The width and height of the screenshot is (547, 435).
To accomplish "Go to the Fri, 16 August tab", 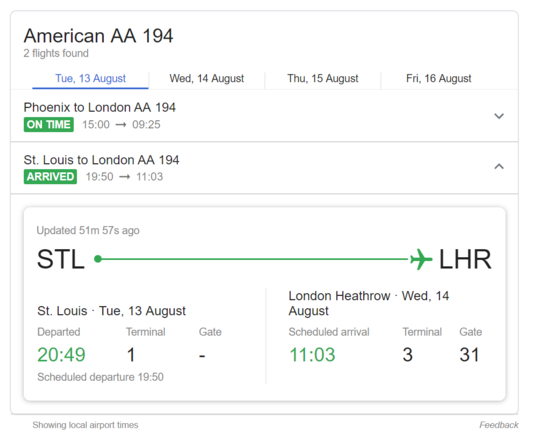I will point(439,78).
